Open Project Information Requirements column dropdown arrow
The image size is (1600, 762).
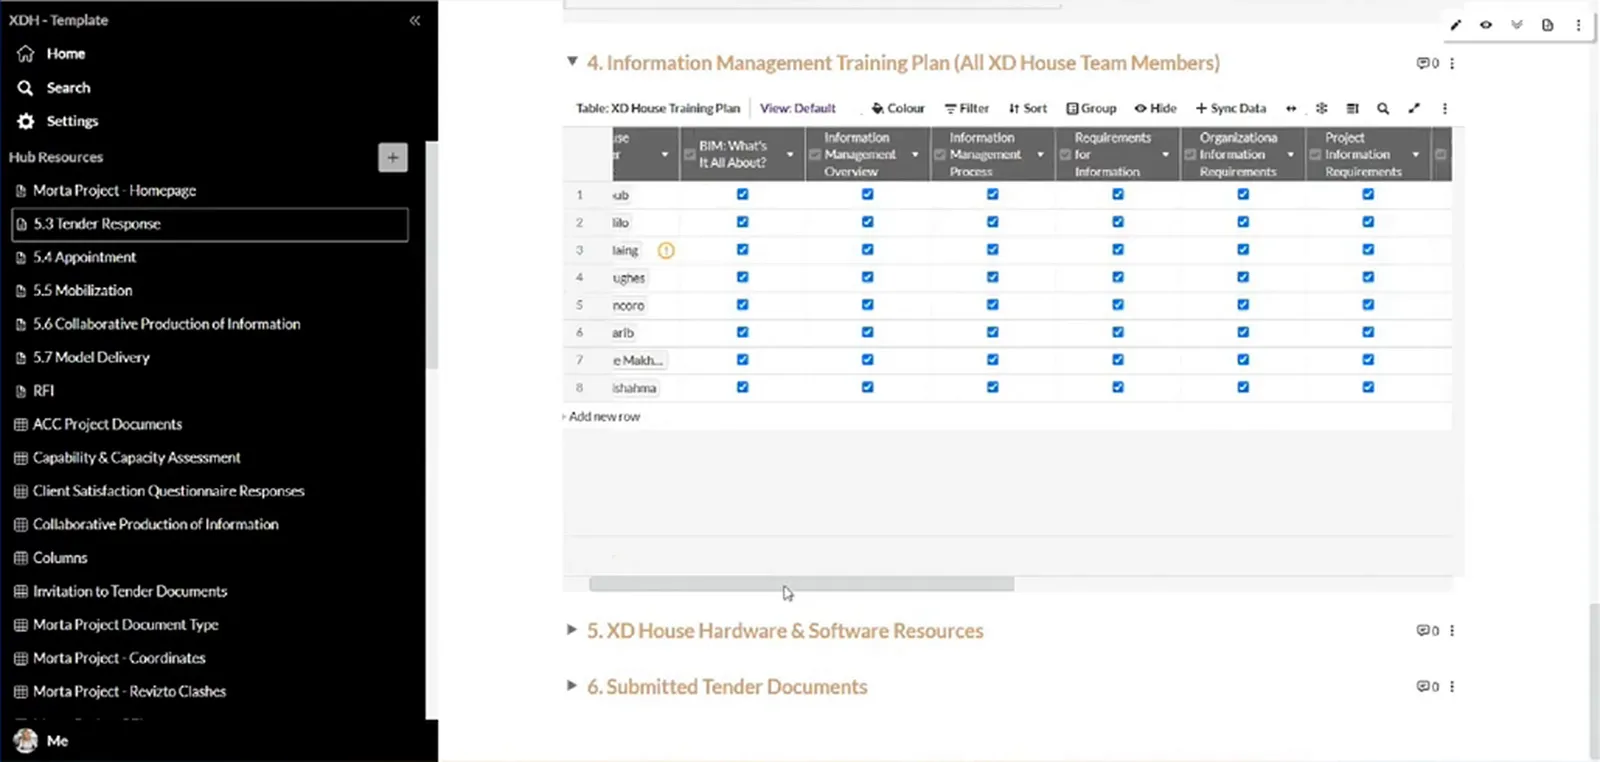point(1416,155)
